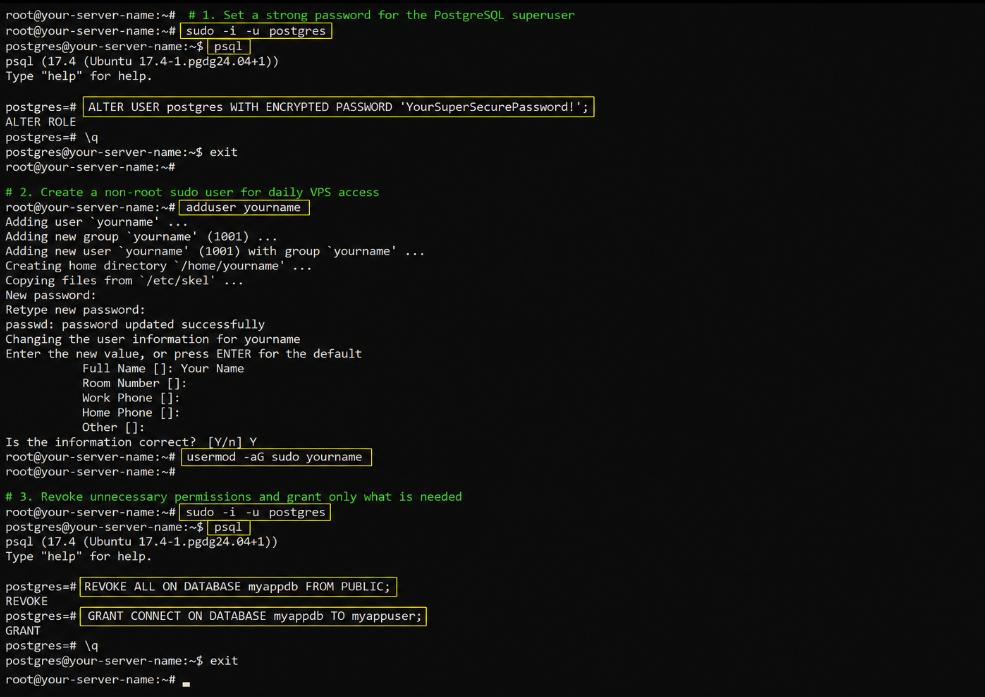
Task: Click the 'Full Name []: Your Name' line
Action: tap(163, 369)
